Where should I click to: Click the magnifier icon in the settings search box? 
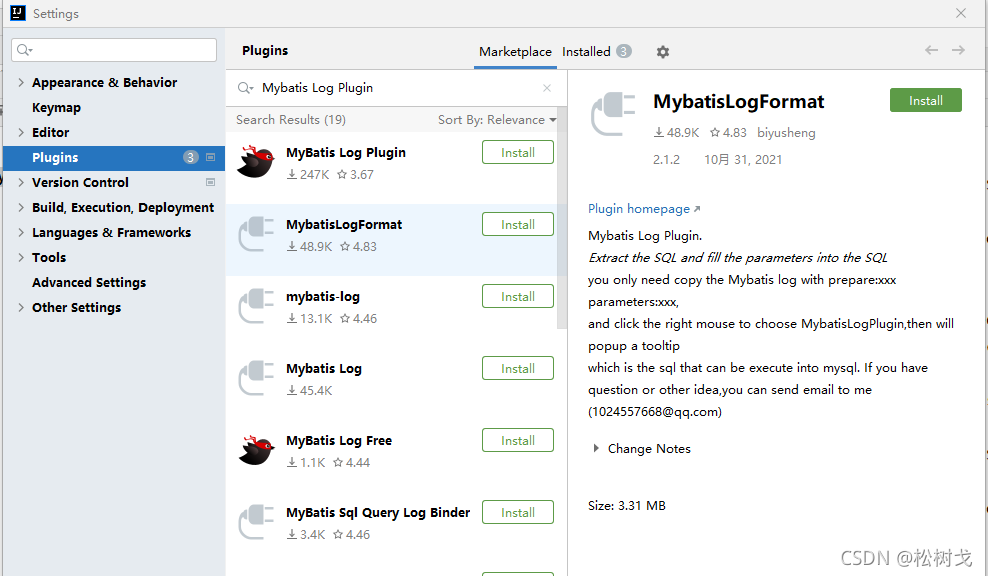click(x=25, y=50)
